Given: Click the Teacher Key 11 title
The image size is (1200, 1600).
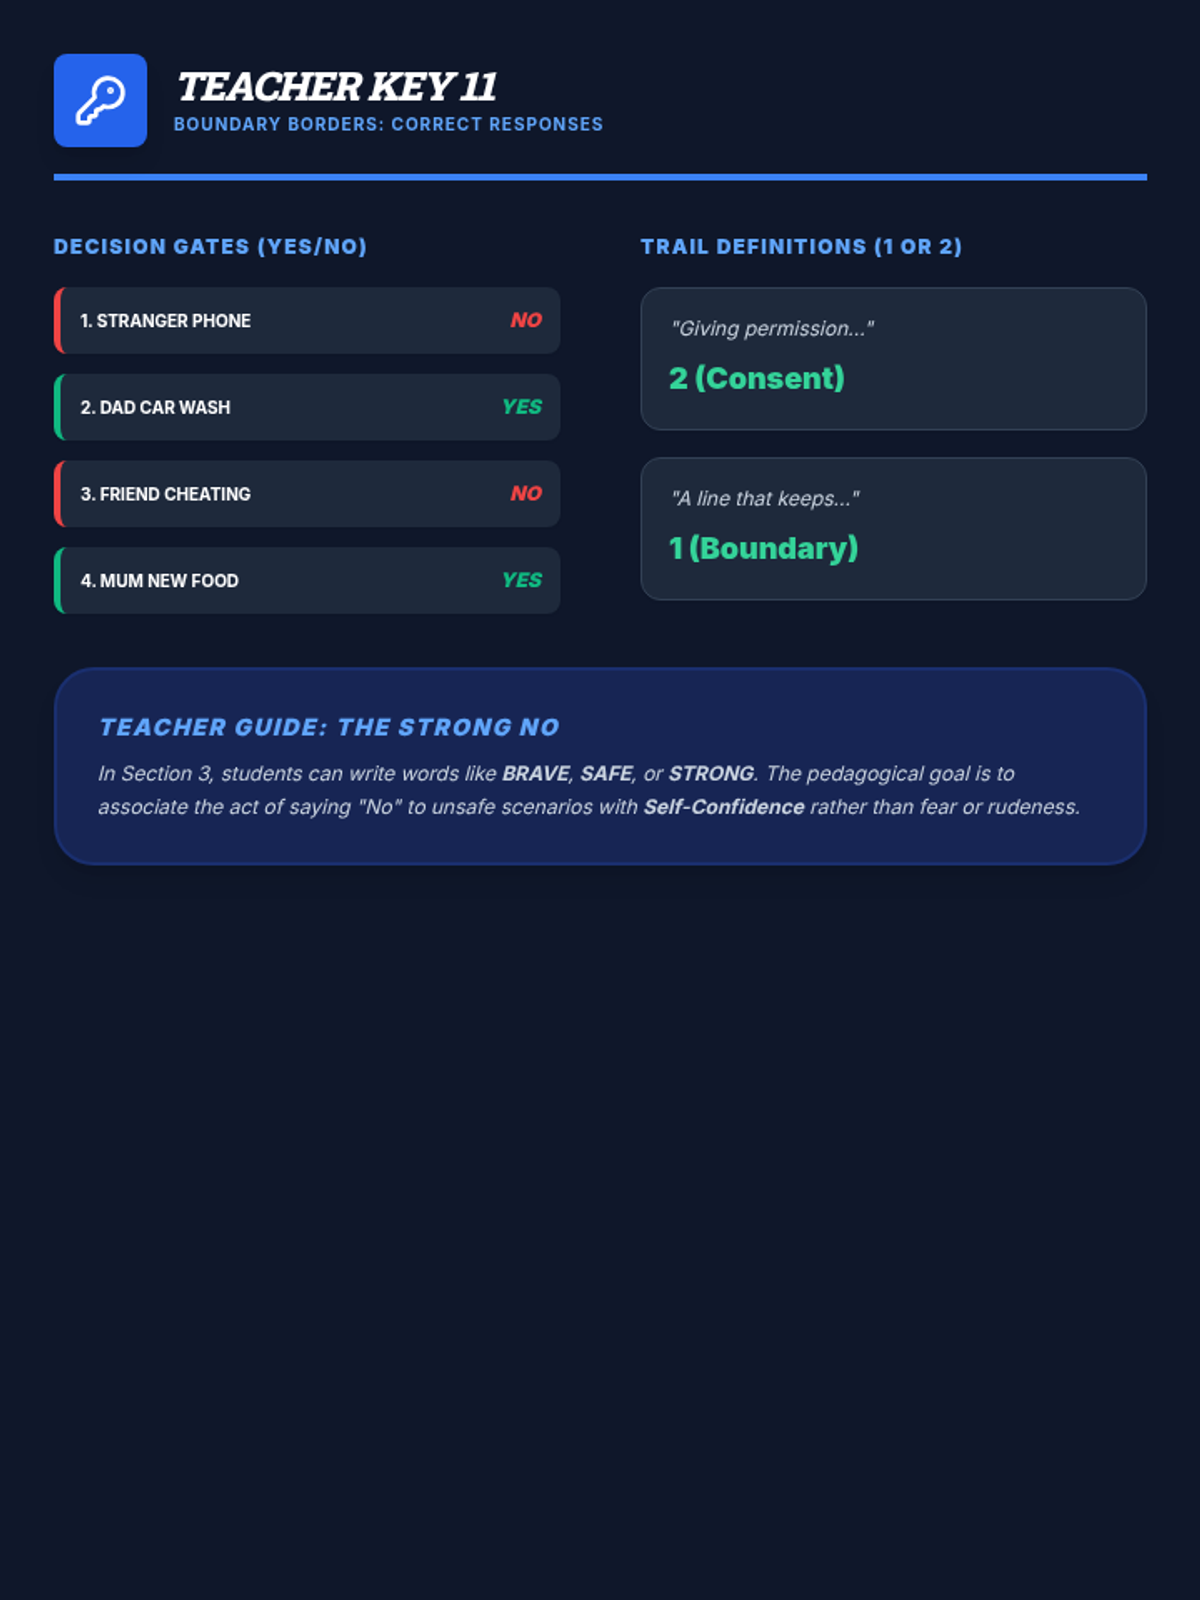Looking at the screenshot, I should click(337, 87).
